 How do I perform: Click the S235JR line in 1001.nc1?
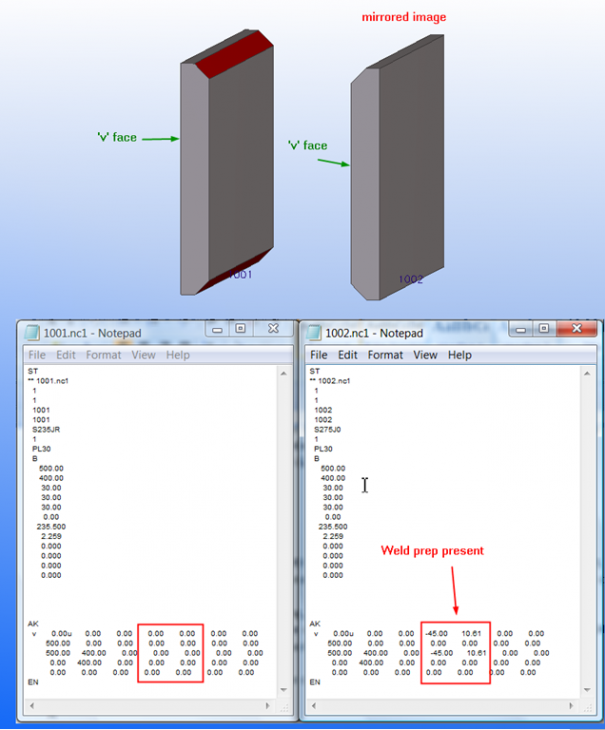click(46, 429)
